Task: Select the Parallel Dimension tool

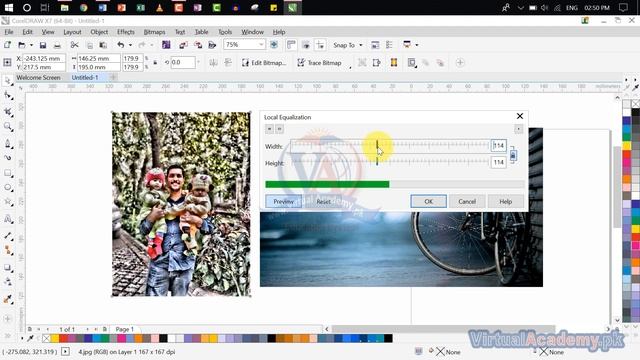Action: pyautogui.click(x=8, y=236)
